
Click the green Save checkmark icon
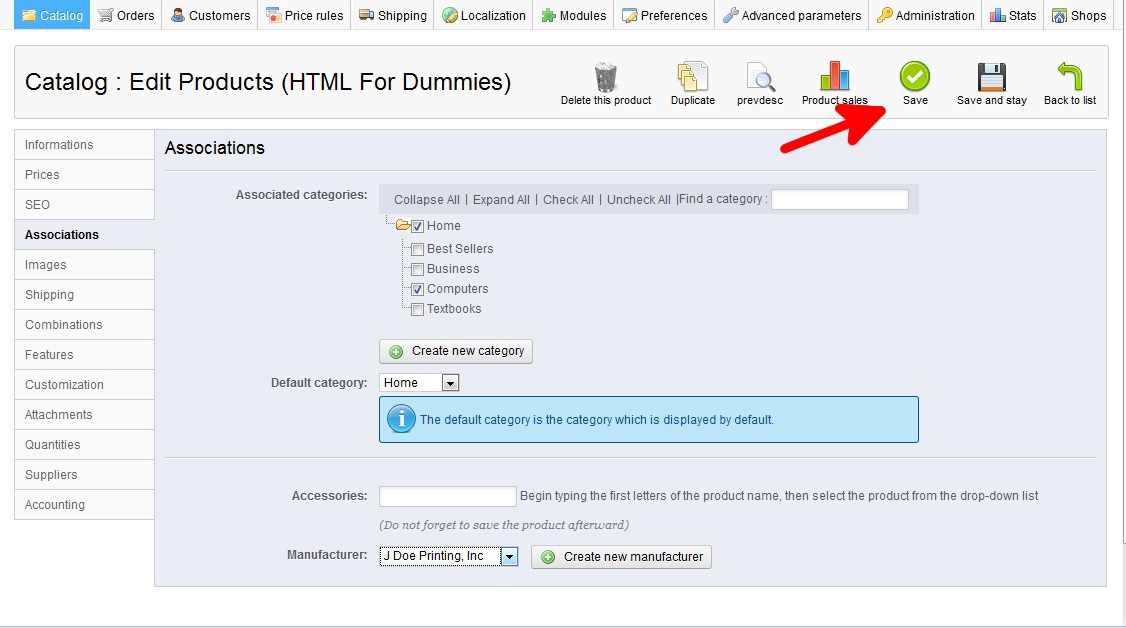tap(915, 76)
